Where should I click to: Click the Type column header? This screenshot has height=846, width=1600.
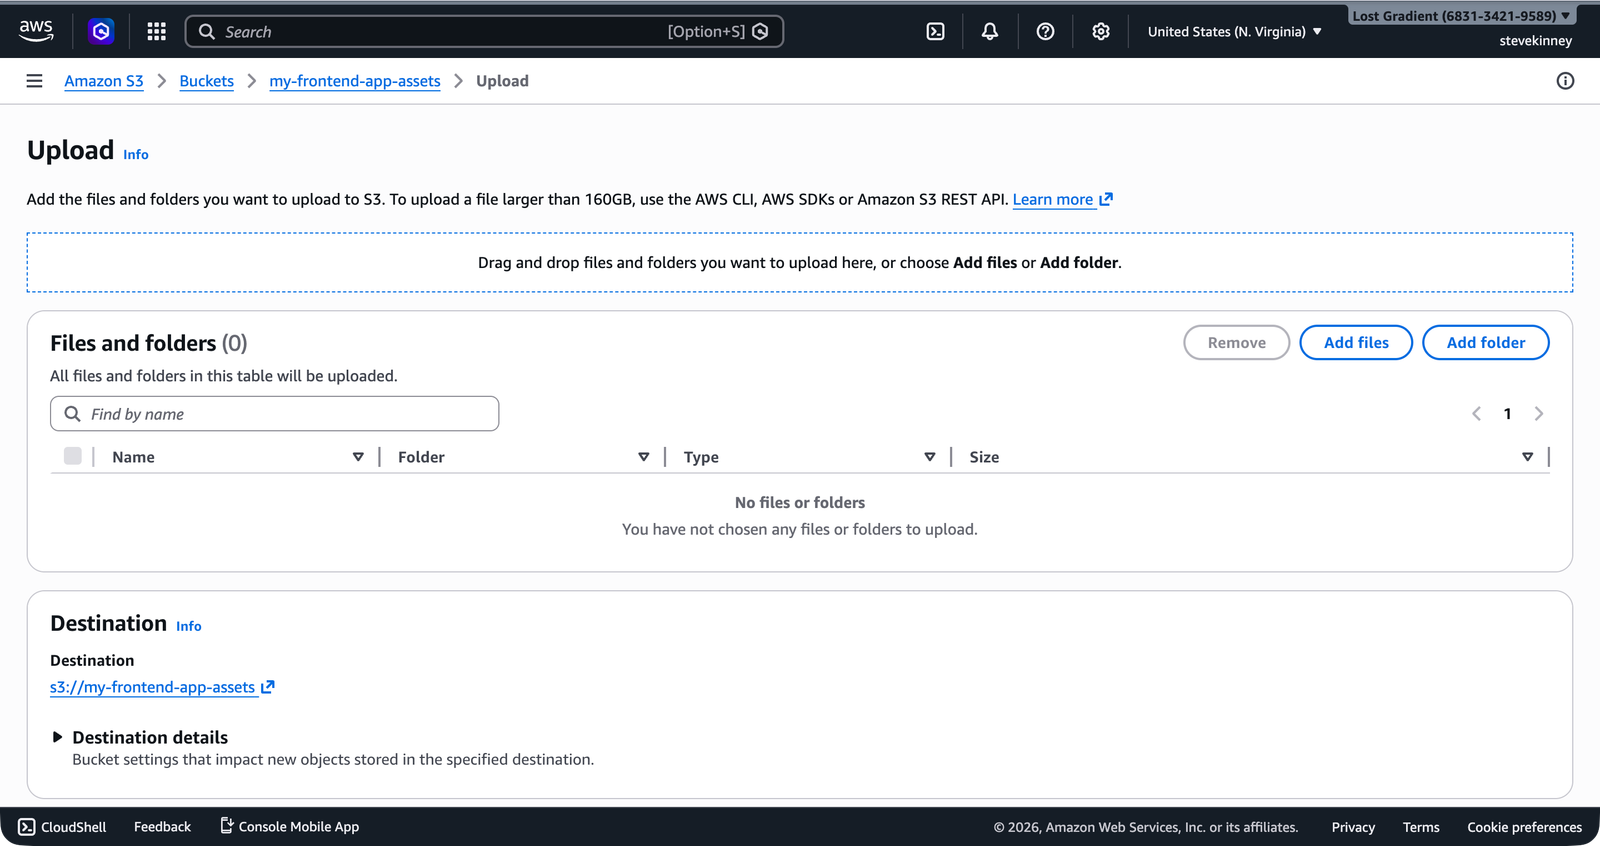pos(701,457)
